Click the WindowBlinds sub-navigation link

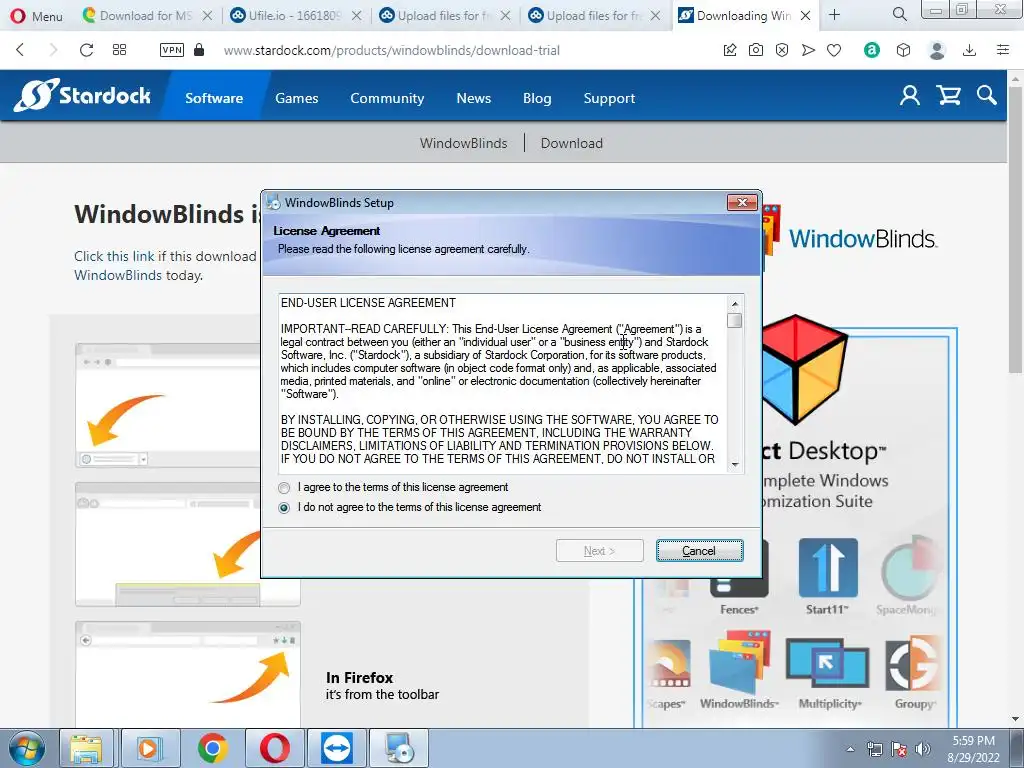click(x=463, y=143)
